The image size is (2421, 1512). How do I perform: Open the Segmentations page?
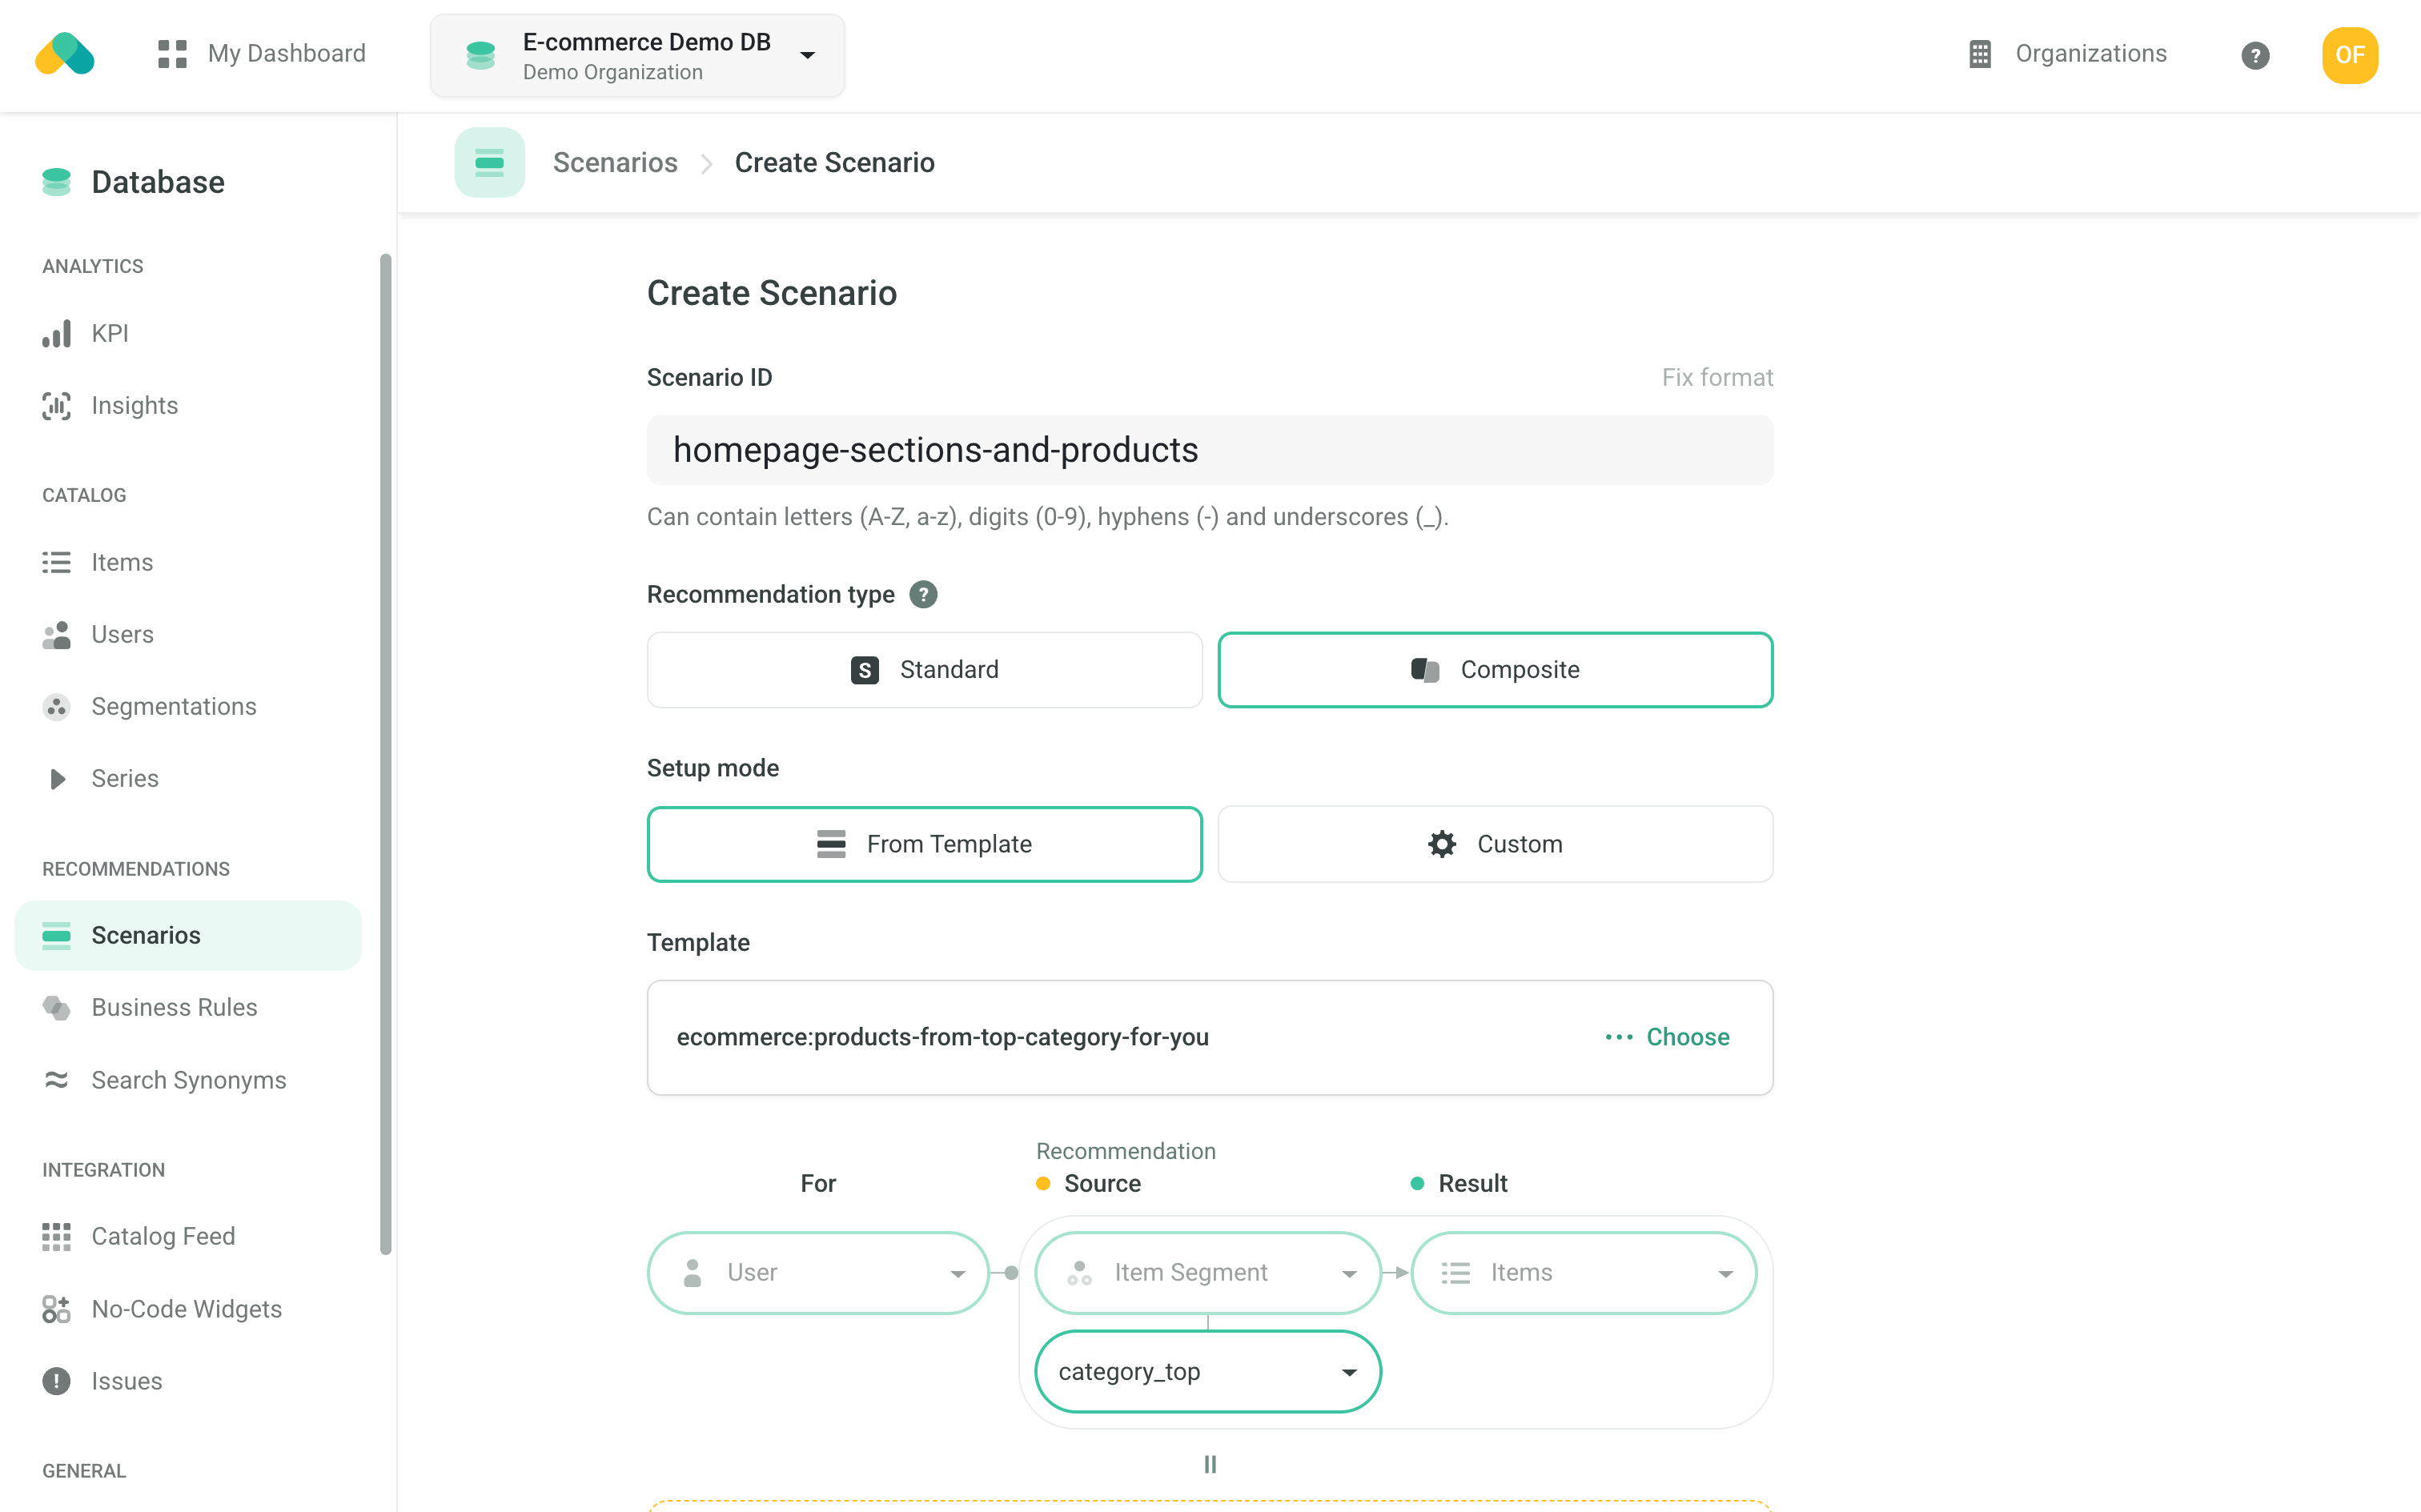point(173,706)
